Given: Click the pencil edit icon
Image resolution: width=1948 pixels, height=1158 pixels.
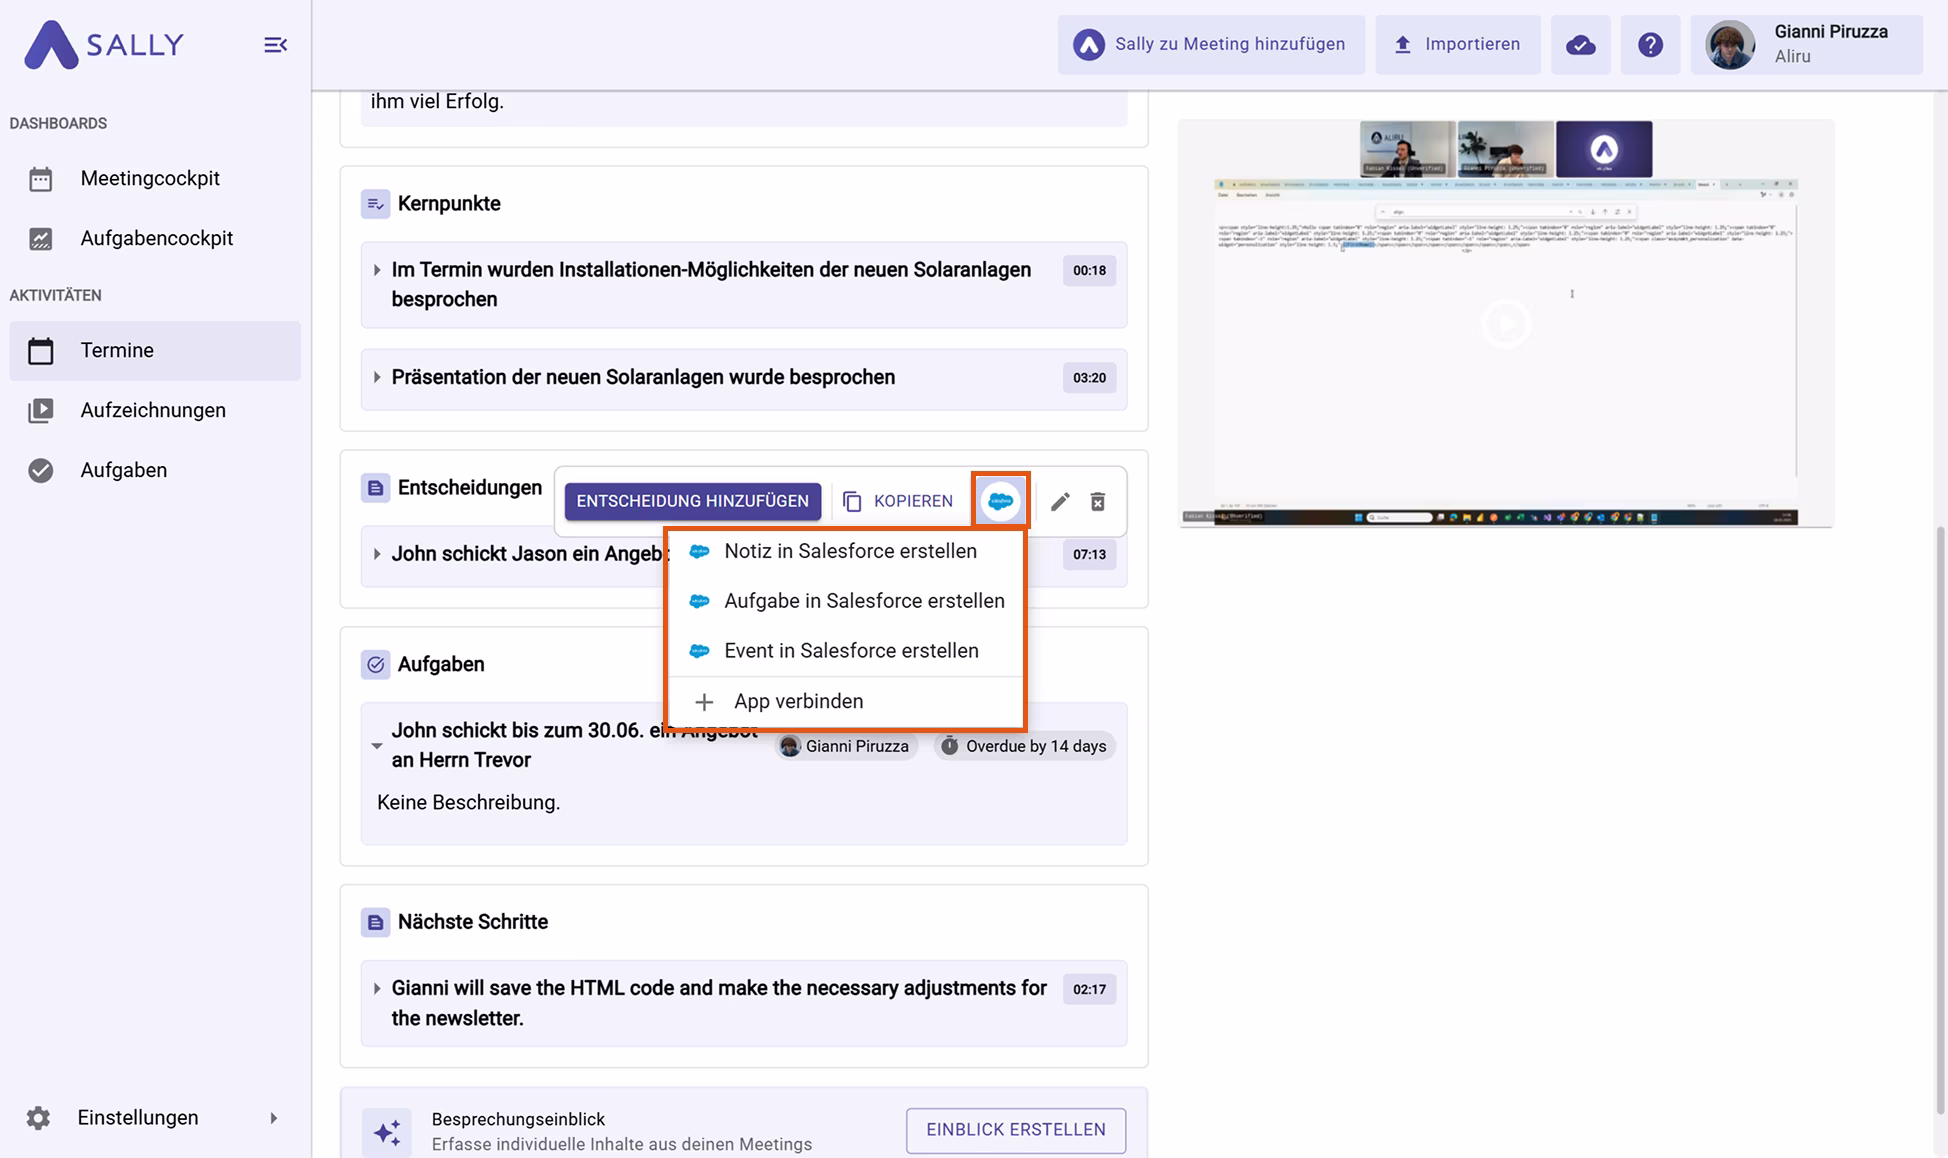Looking at the screenshot, I should 1060,501.
